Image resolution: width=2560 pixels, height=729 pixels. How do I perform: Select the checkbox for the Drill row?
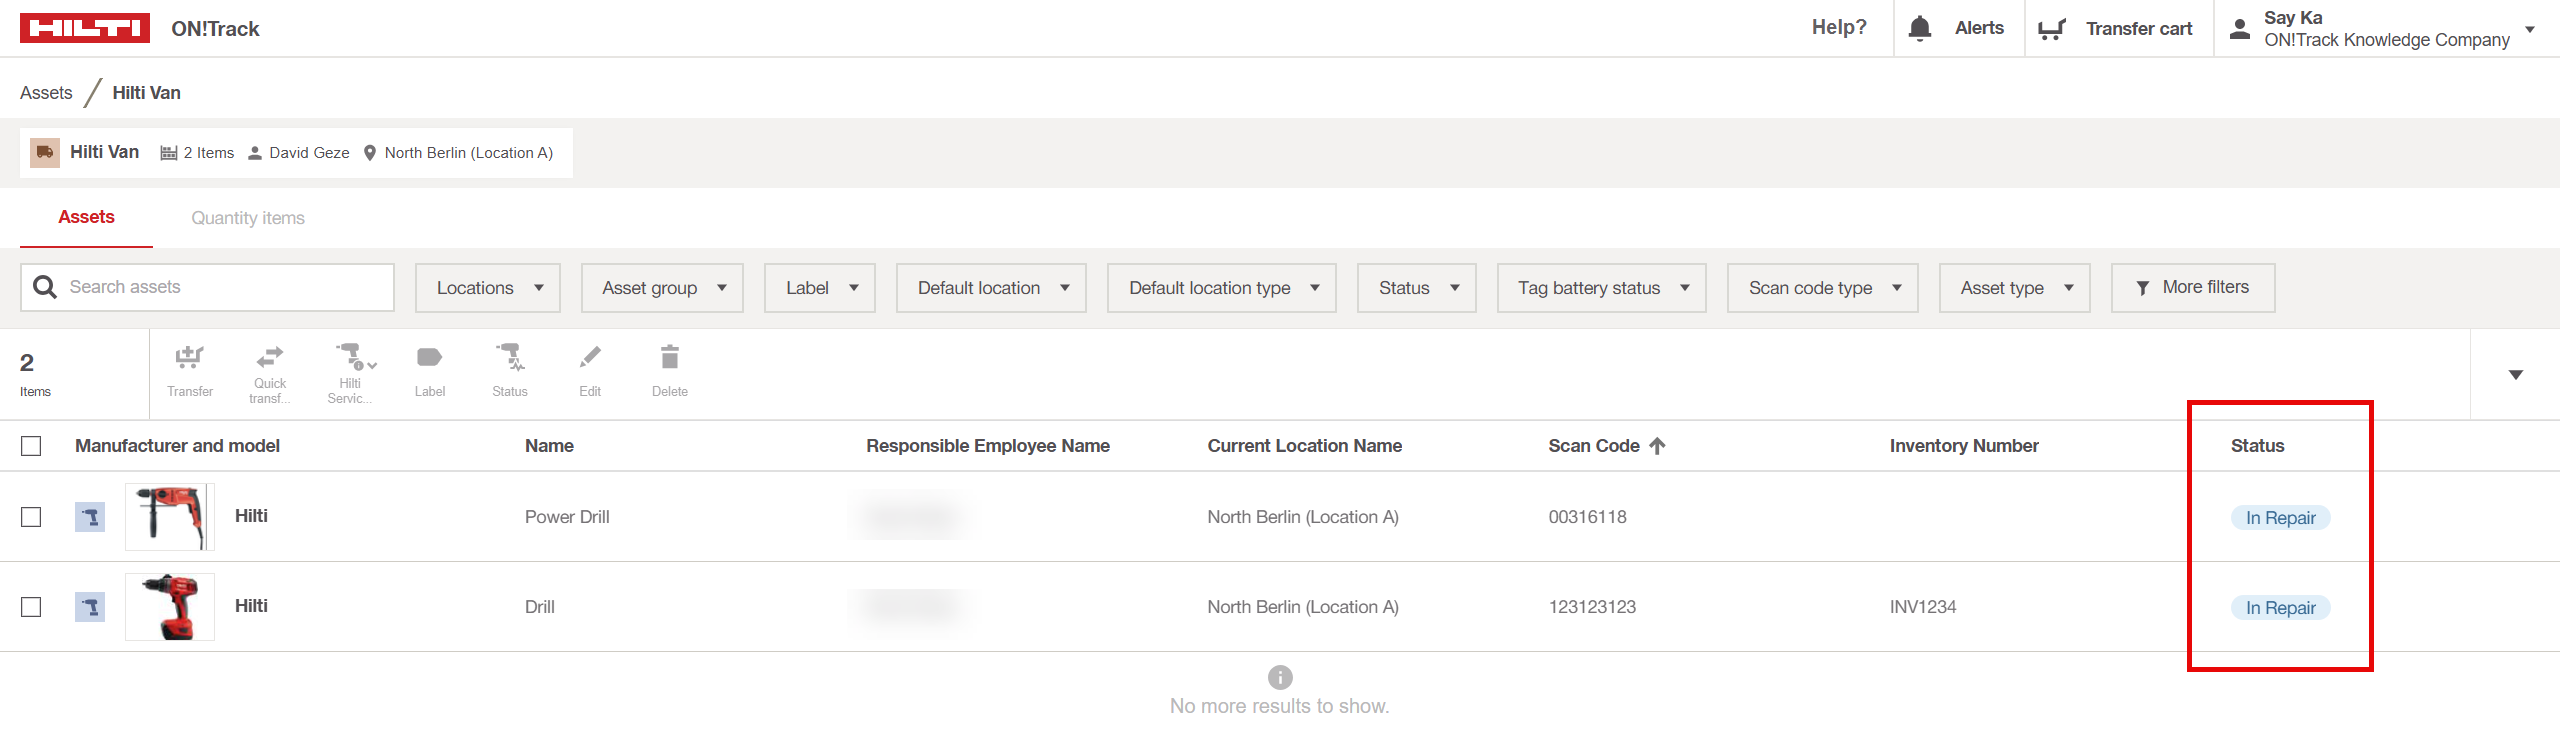31,607
